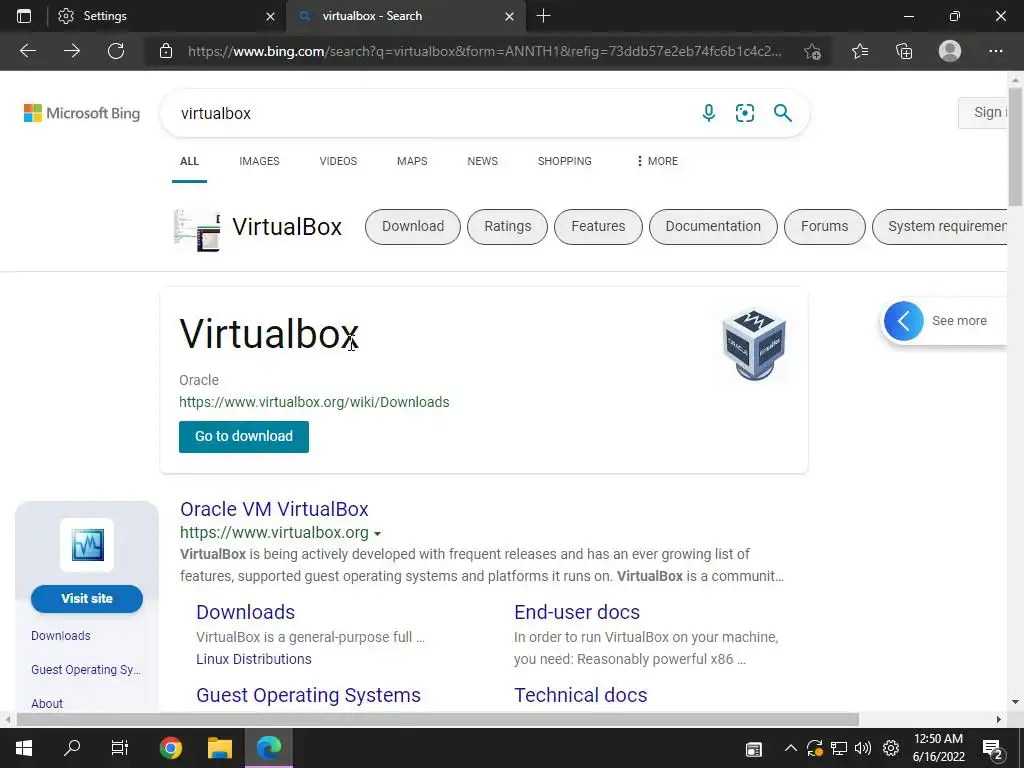Reload the page with refresh icon
1024x768 pixels.
[116, 51]
